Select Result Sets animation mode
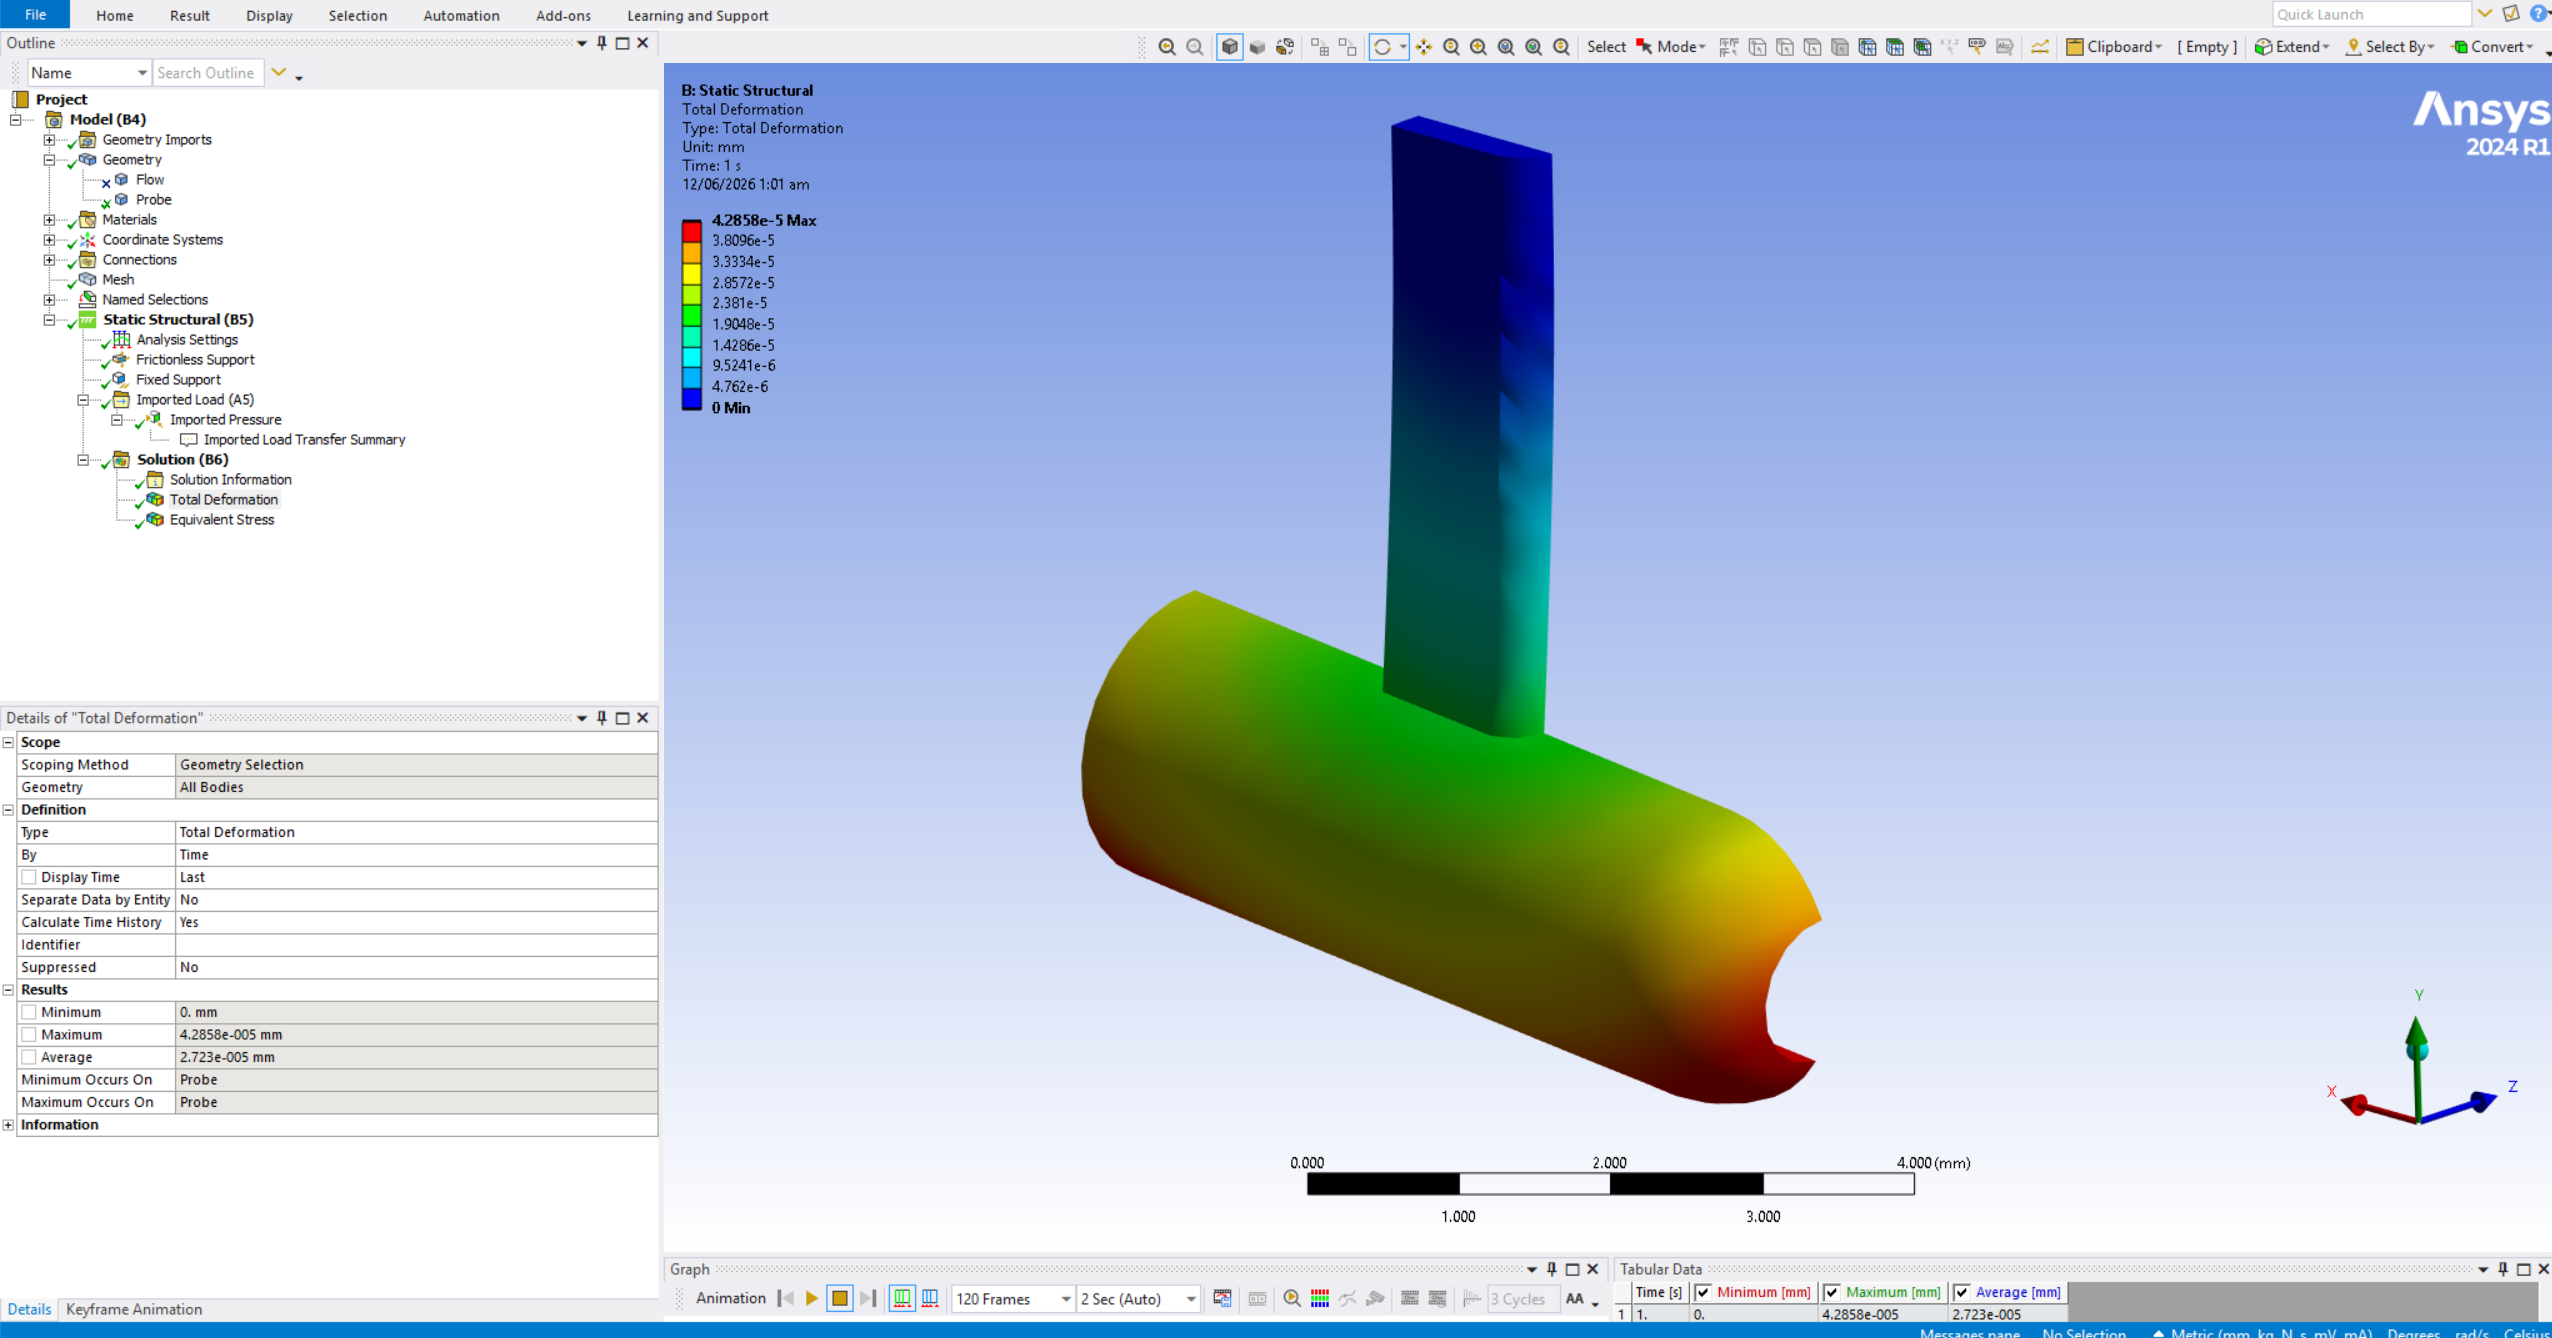Screen dimensions: 2552x1338 pyautogui.click(x=930, y=1298)
